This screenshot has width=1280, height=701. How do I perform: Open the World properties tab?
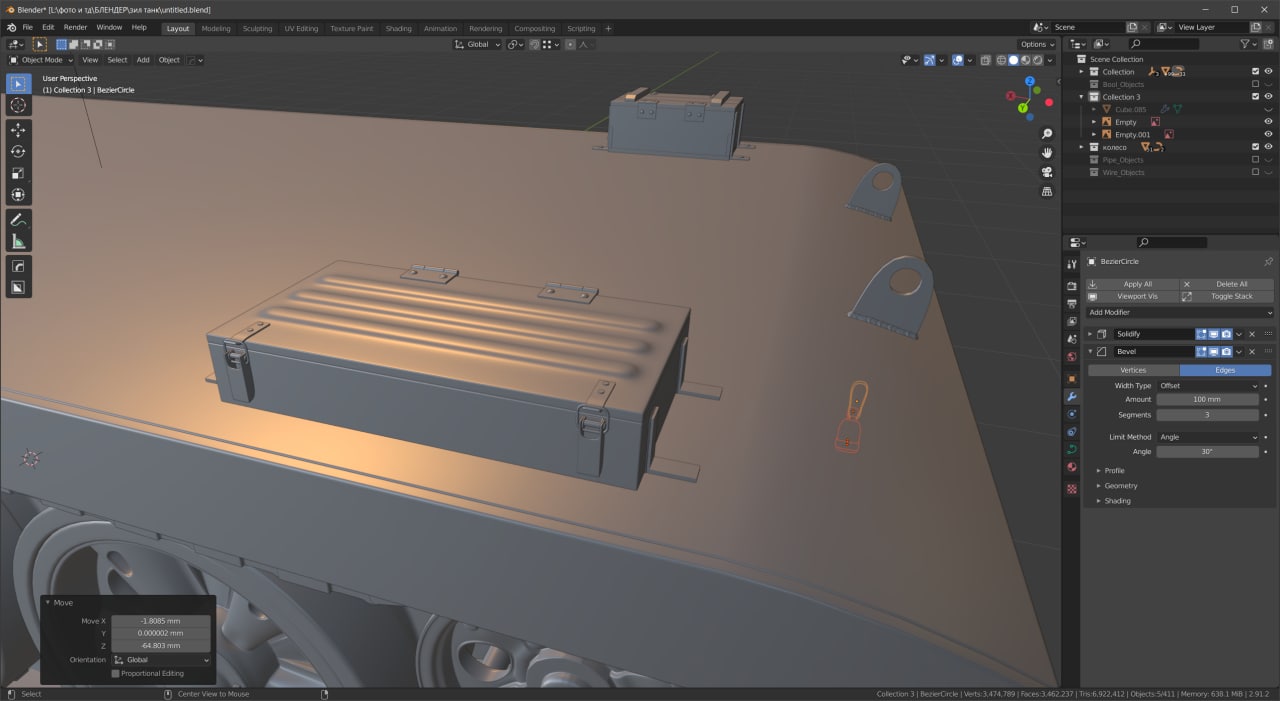[1072, 357]
